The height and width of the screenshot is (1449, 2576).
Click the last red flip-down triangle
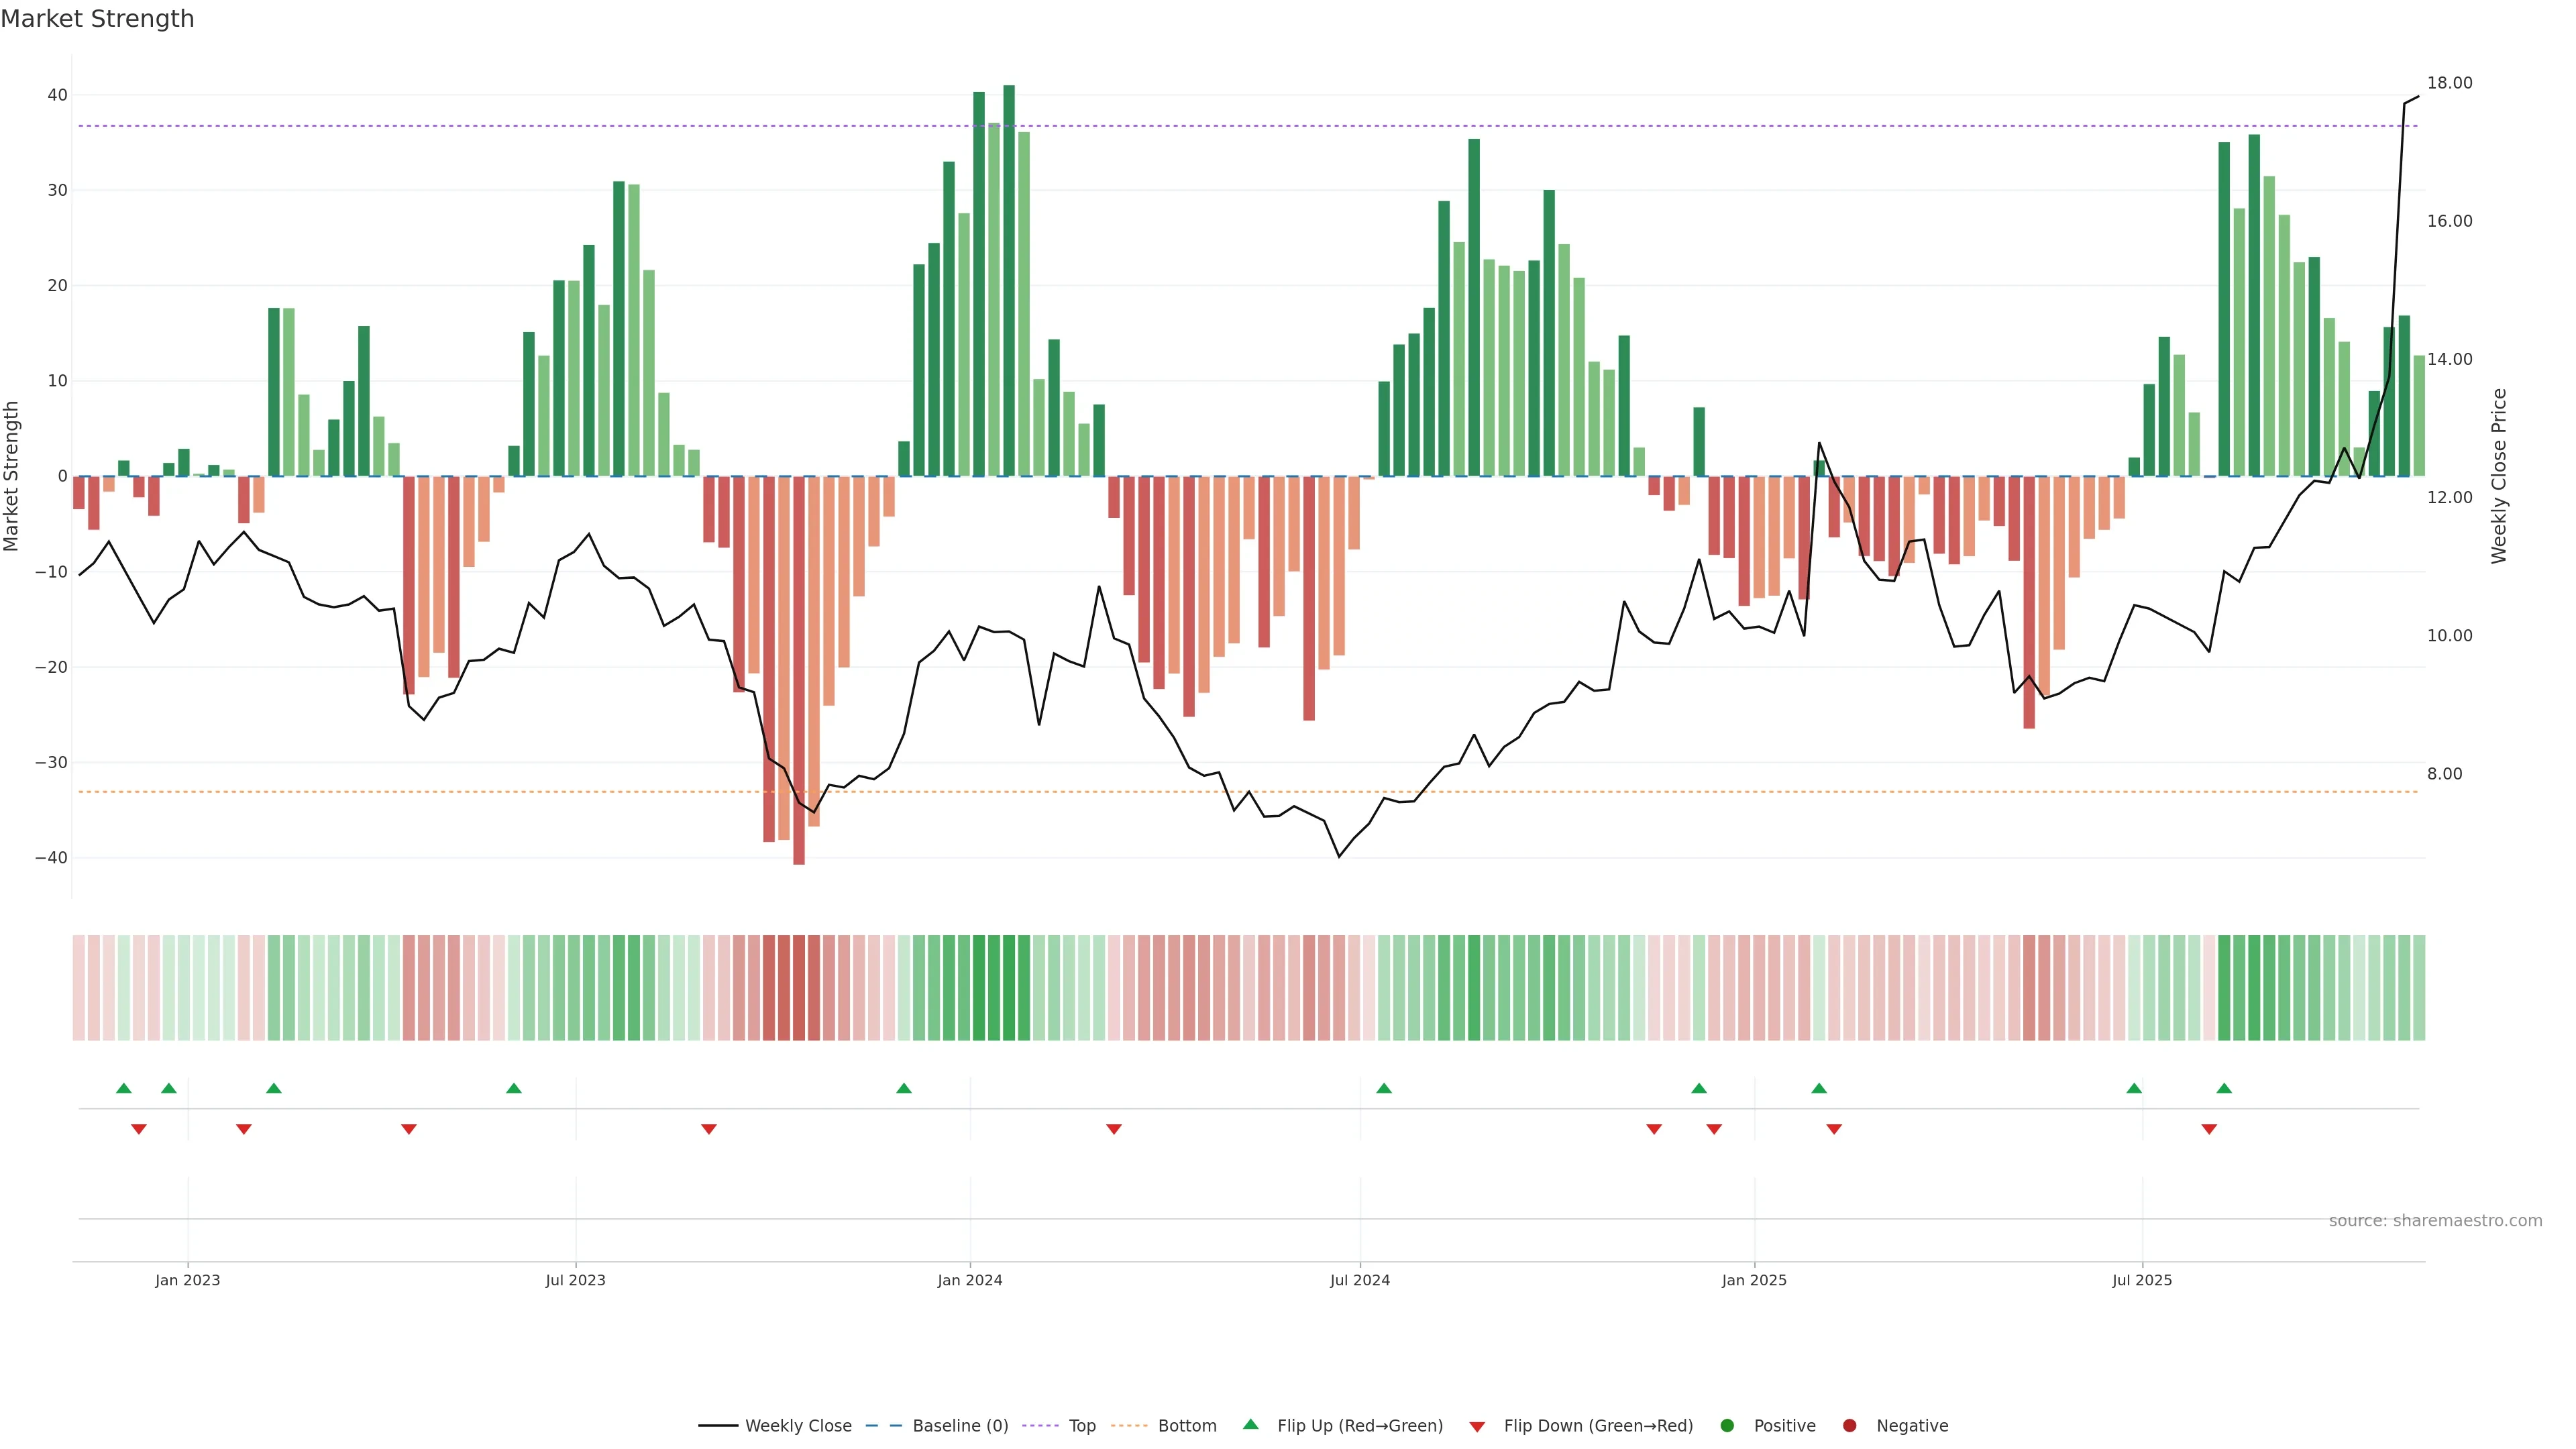(x=2209, y=1129)
